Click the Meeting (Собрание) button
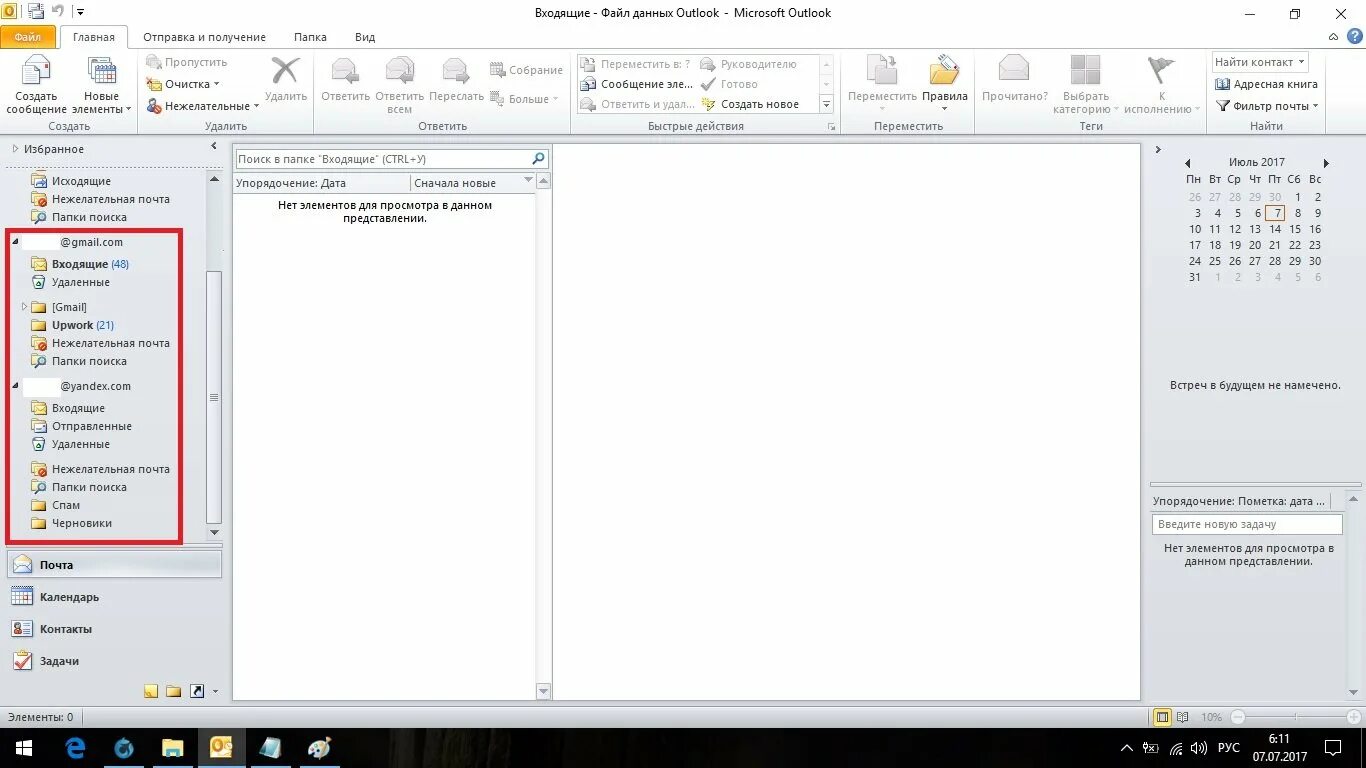Viewport: 1366px width, 768px height. point(526,70)
